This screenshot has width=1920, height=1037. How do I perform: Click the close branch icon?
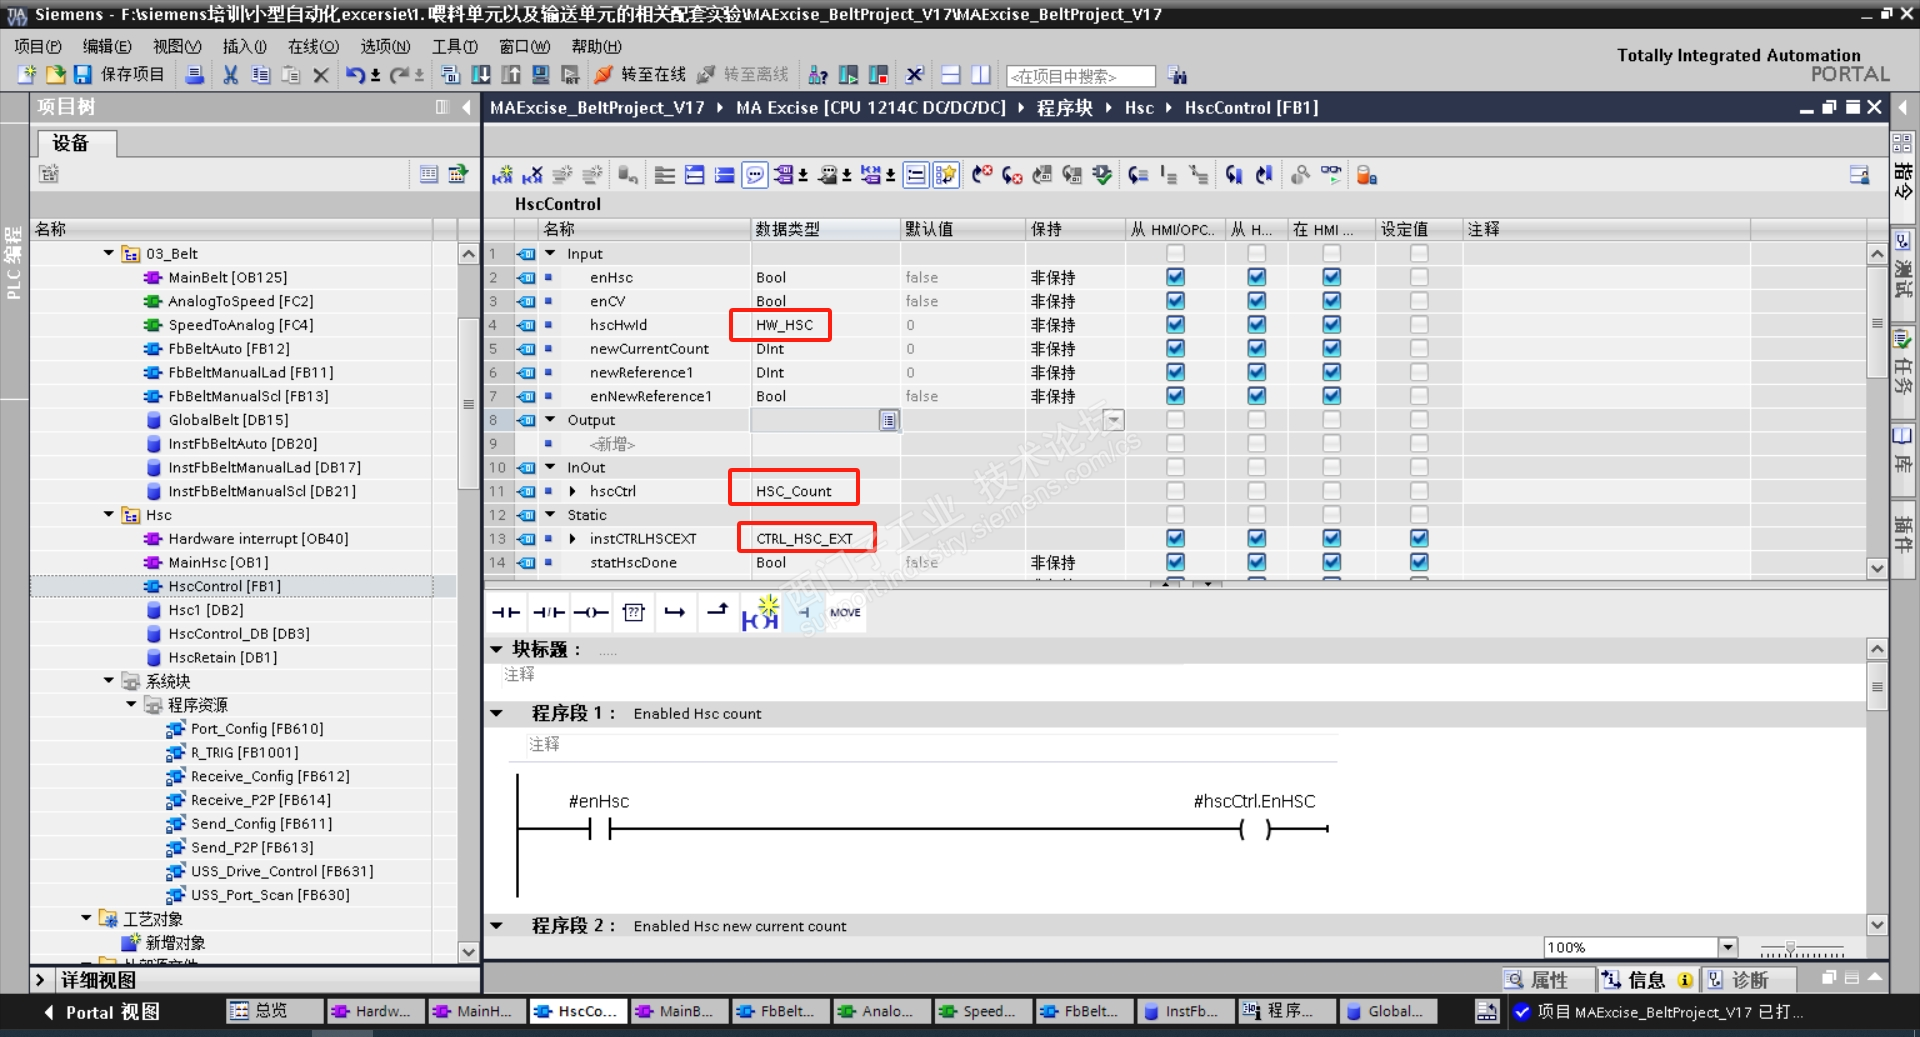718,610
